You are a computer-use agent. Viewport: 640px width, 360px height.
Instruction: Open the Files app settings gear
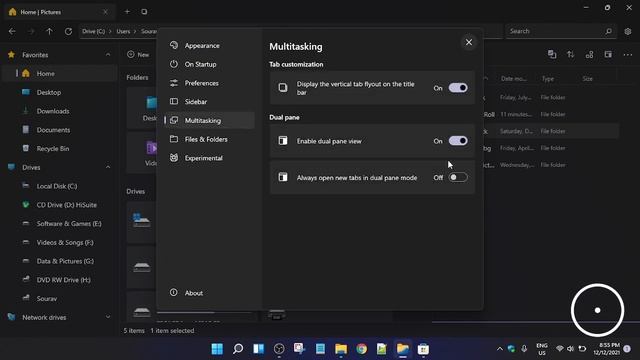(628, 31)
